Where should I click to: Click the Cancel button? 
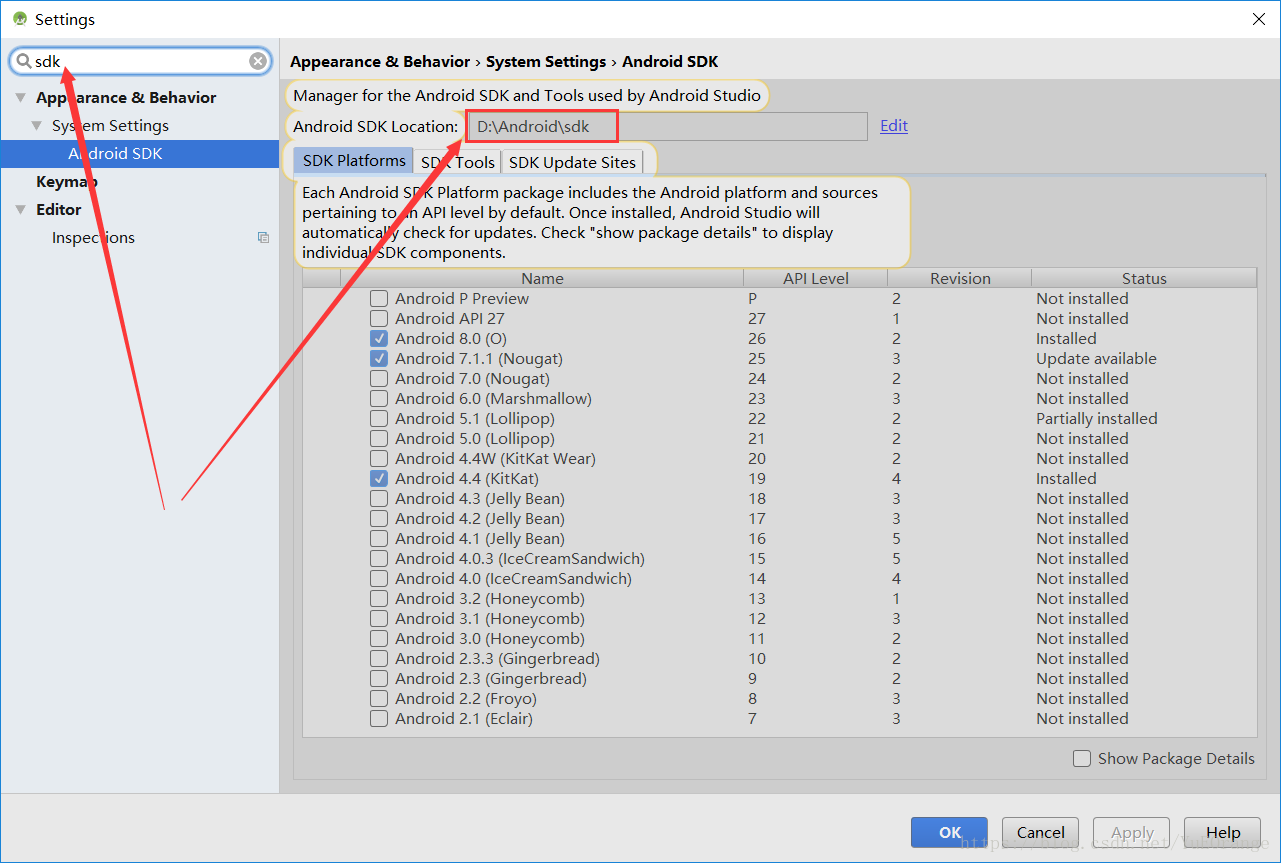click(x=1040, y=832)
